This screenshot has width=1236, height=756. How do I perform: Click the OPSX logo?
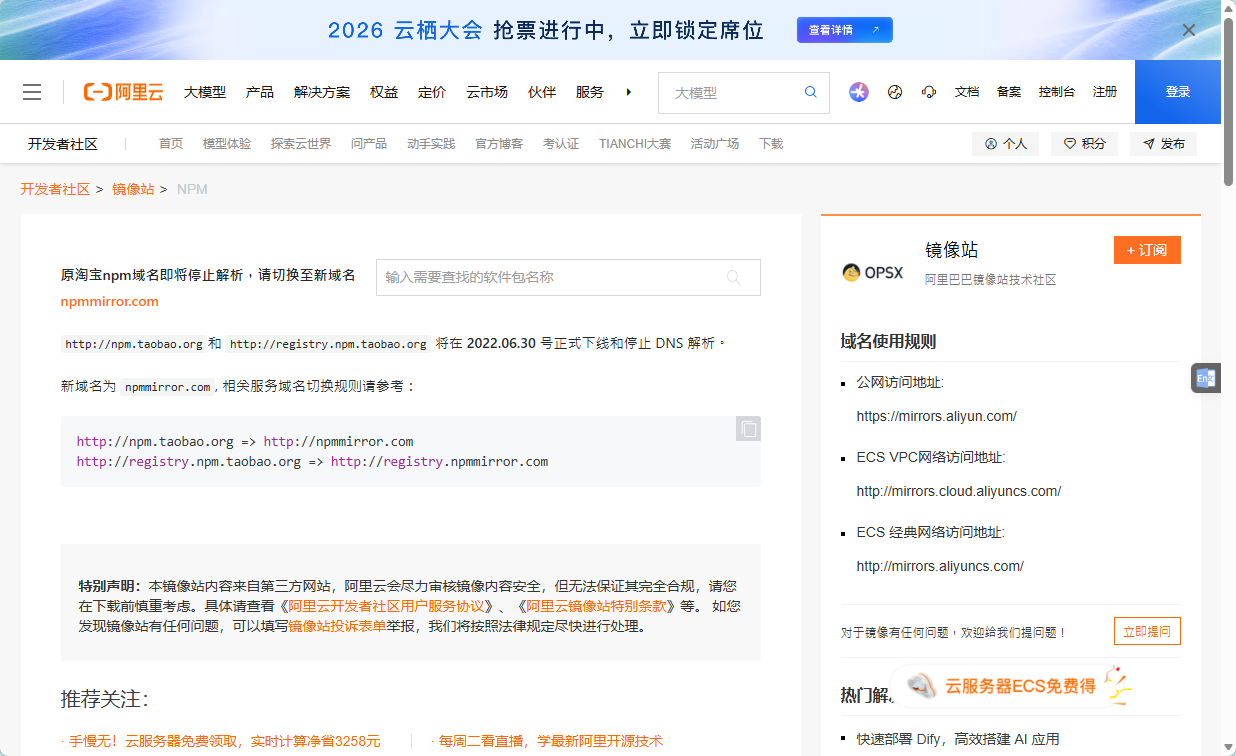coord(872,272)
